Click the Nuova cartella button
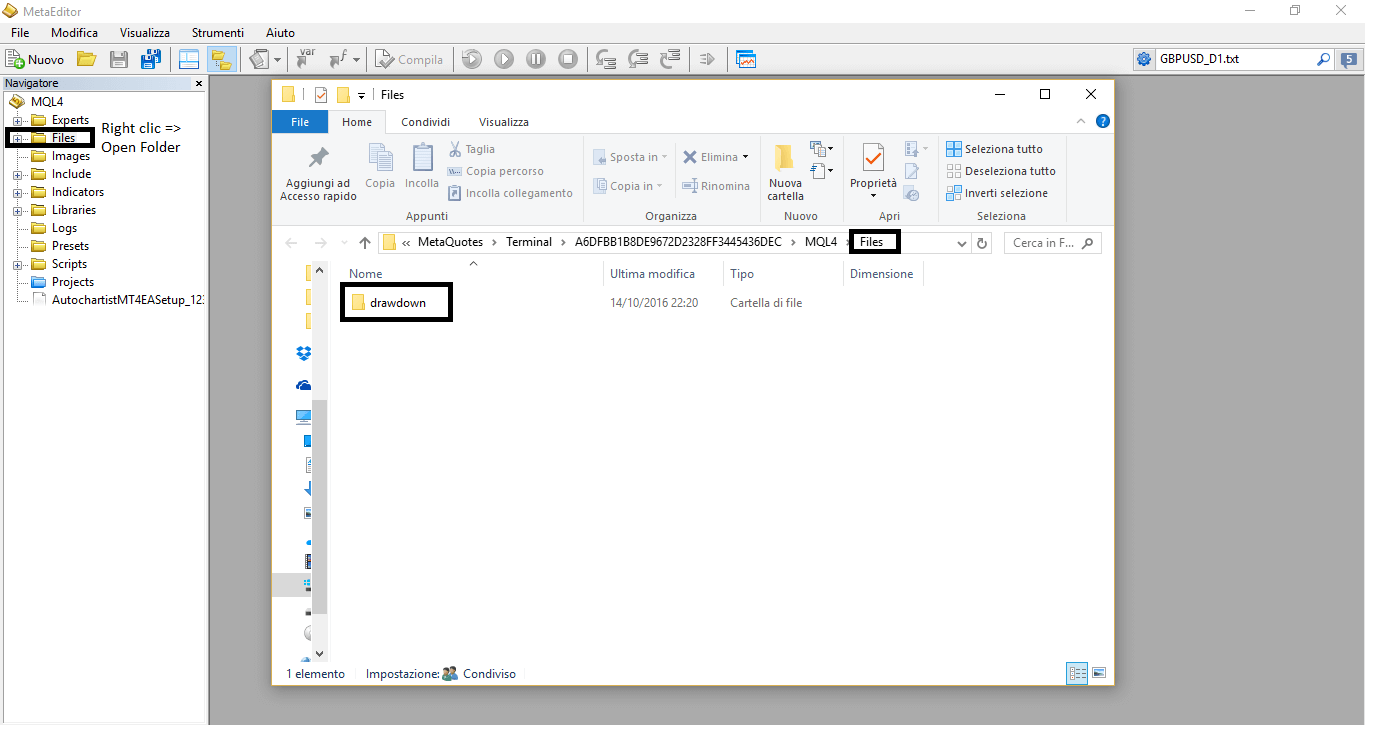This screenshot has width=1380, height=738. click(785, 172)
